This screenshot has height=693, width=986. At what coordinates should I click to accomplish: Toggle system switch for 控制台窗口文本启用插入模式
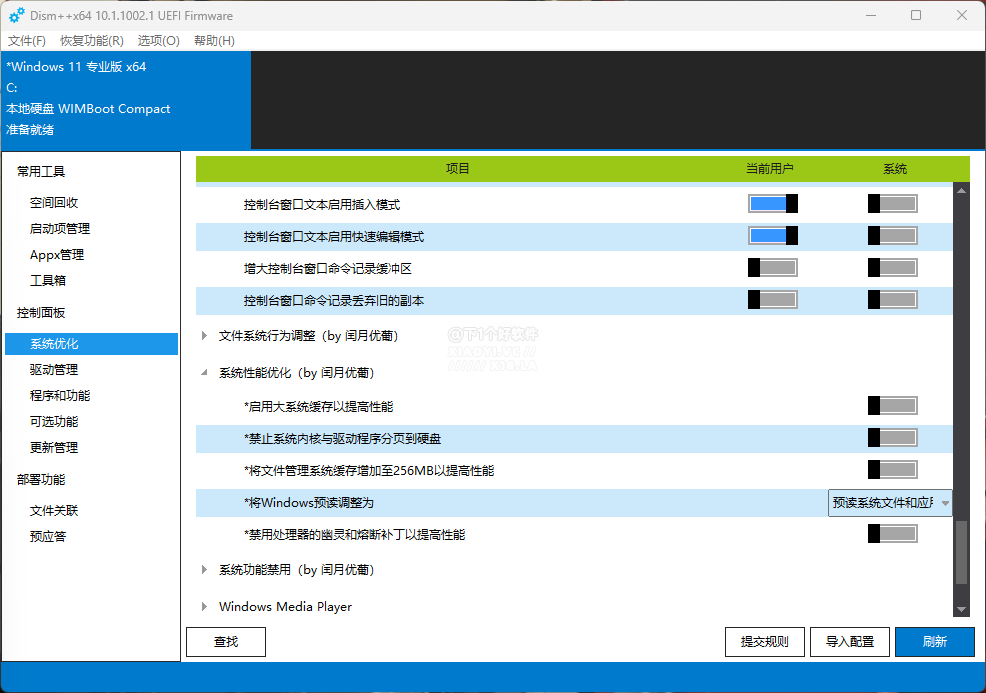click(892, 203)
